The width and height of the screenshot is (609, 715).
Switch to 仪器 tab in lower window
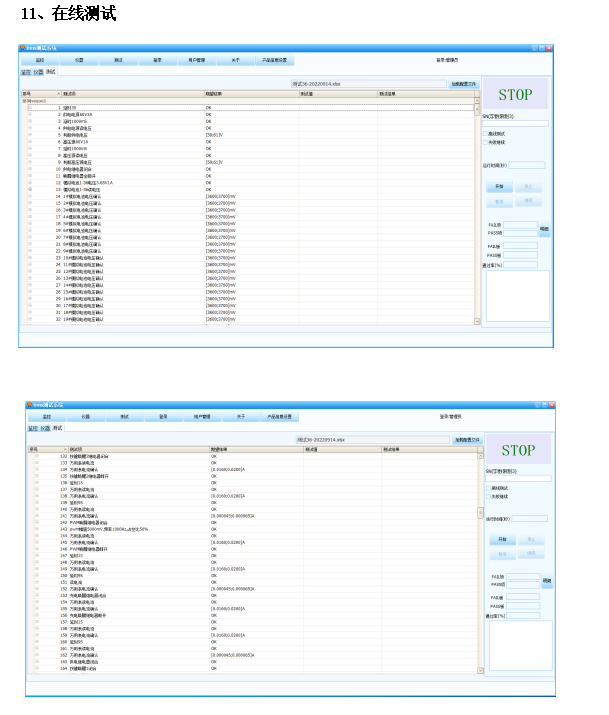point(45,428)
